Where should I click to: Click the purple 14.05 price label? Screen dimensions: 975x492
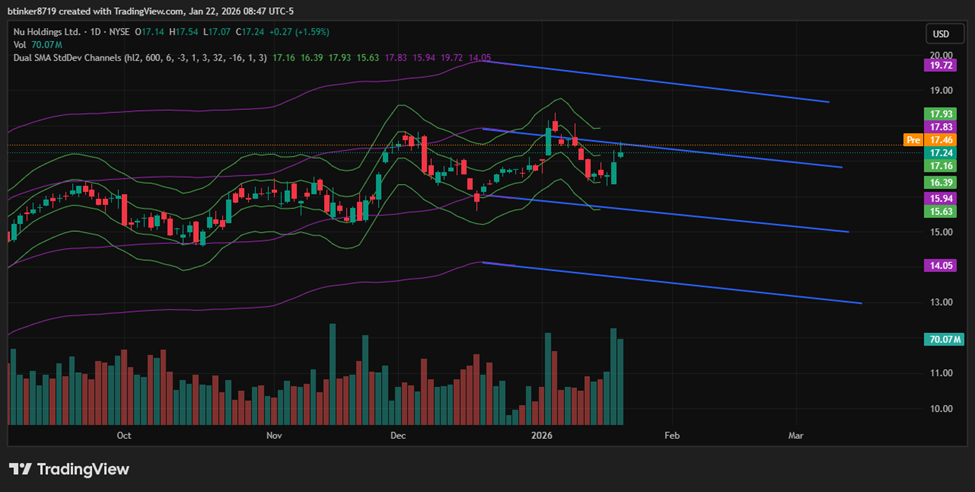[x=942, y=265]
